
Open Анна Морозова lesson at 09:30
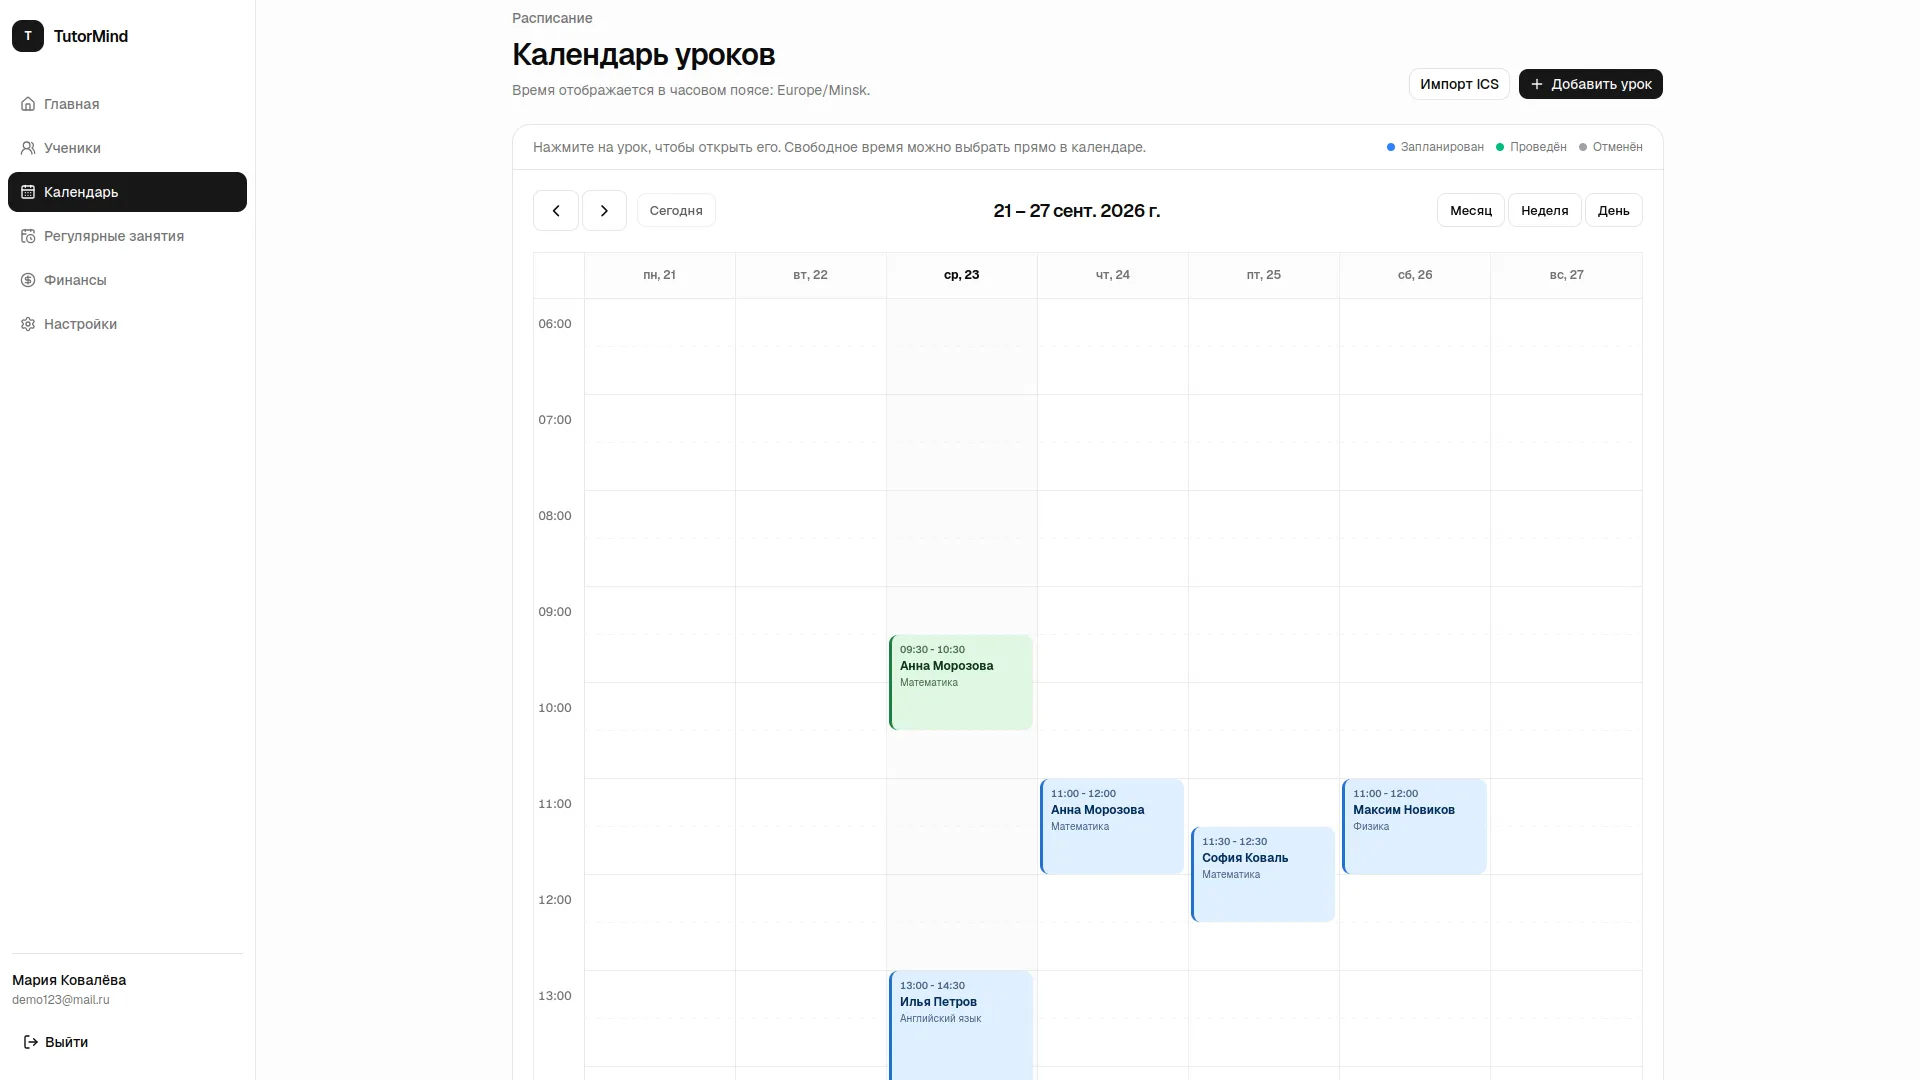(x=961, y=682)
